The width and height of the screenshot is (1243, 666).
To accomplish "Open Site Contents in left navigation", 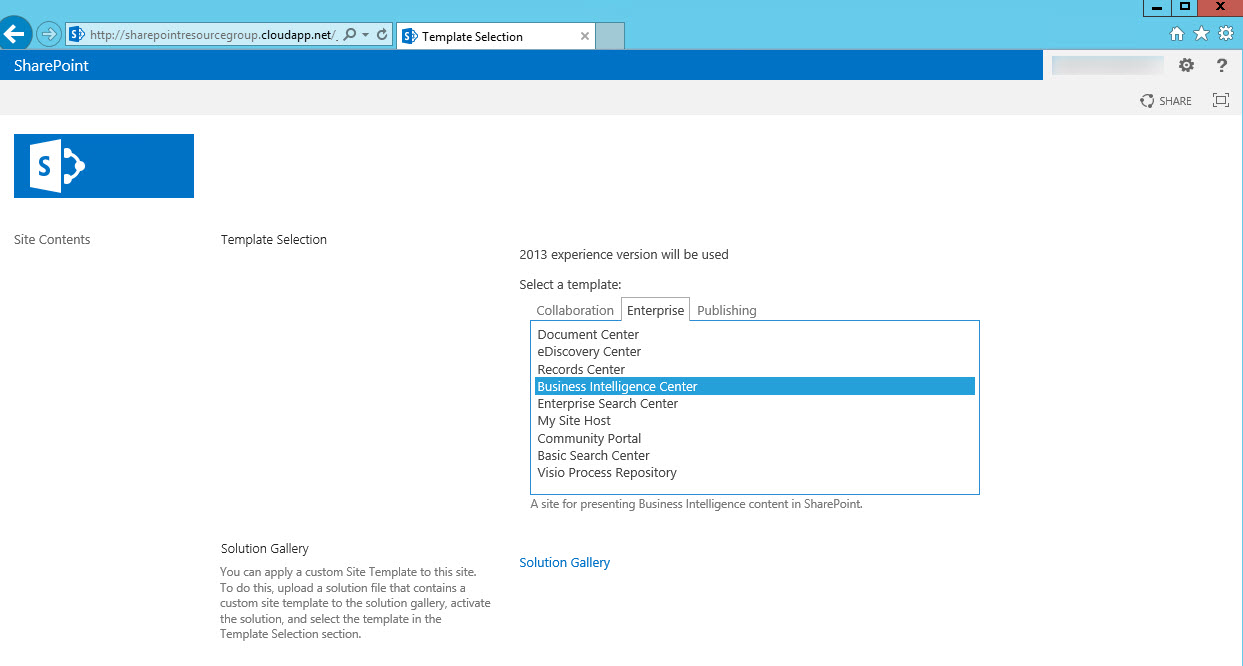I will click(x=52, y=239).
